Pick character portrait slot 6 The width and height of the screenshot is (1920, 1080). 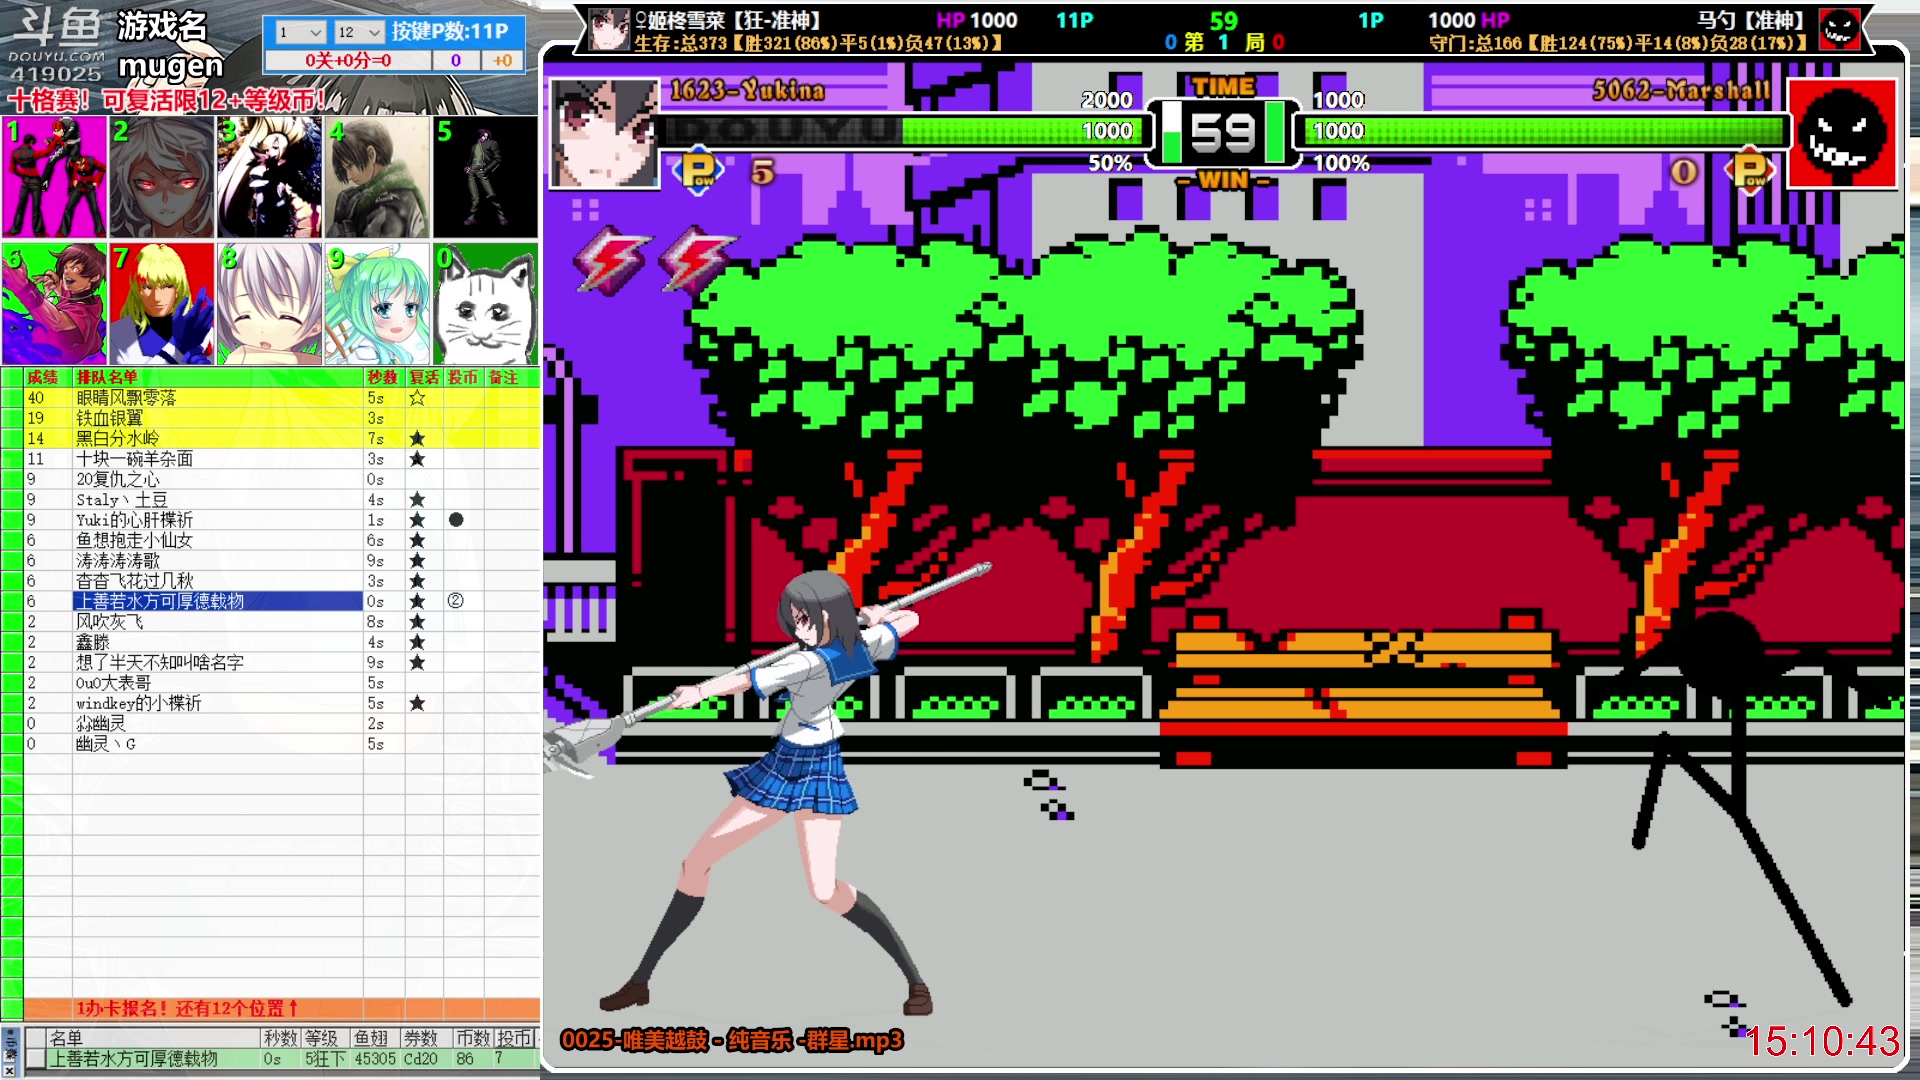pyautogui.click(x=55, y=303)
